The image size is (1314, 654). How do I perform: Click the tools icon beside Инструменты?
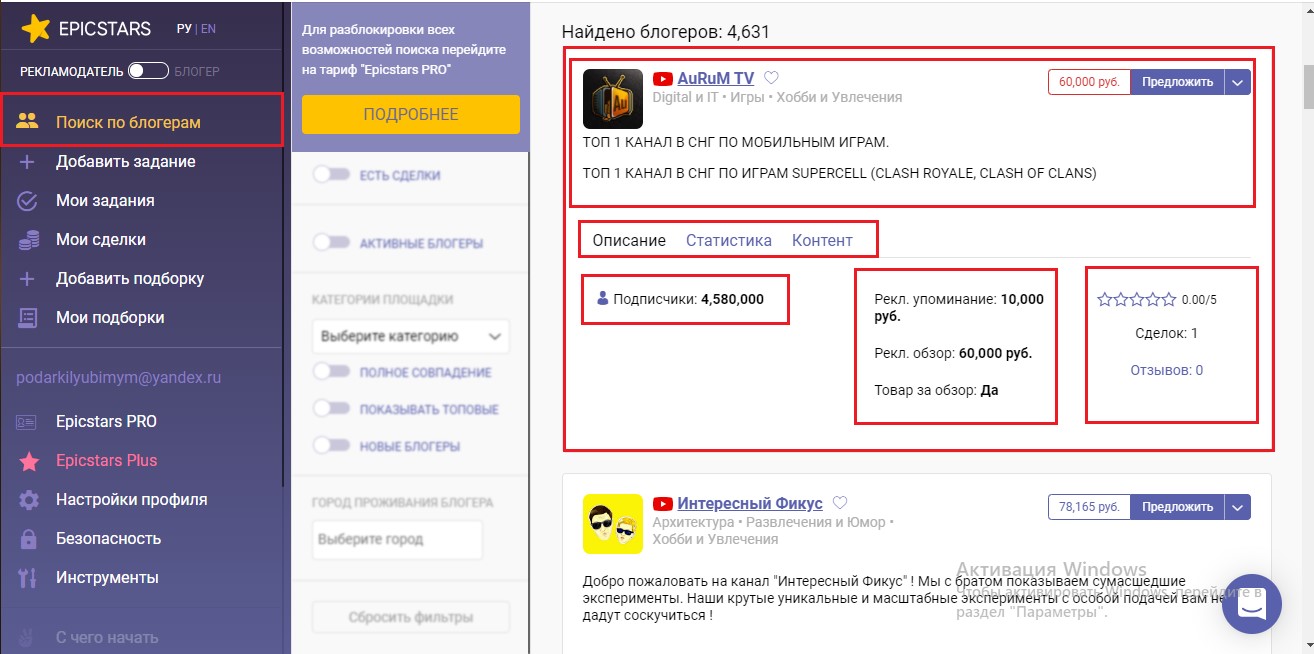(x=28, y=577)
